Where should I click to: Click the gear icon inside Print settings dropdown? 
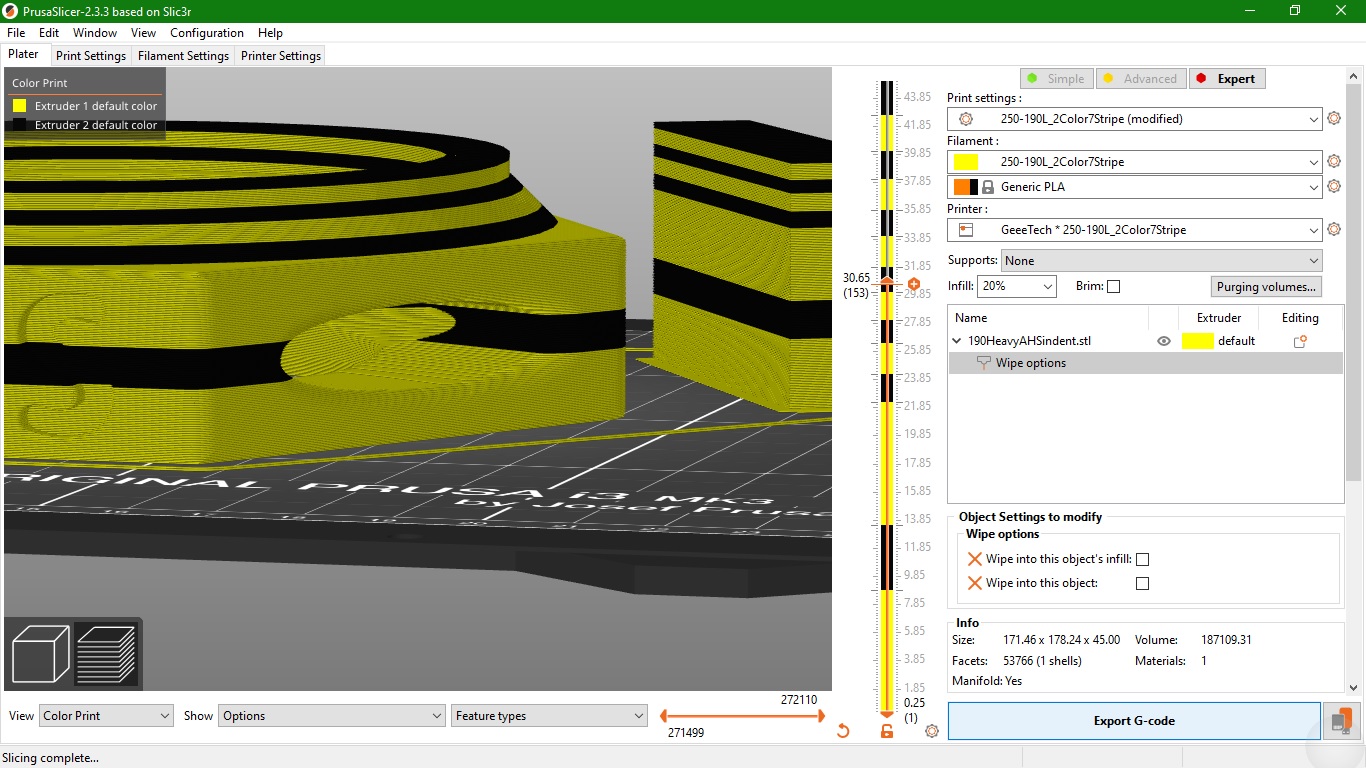click(x=966, y=119)
